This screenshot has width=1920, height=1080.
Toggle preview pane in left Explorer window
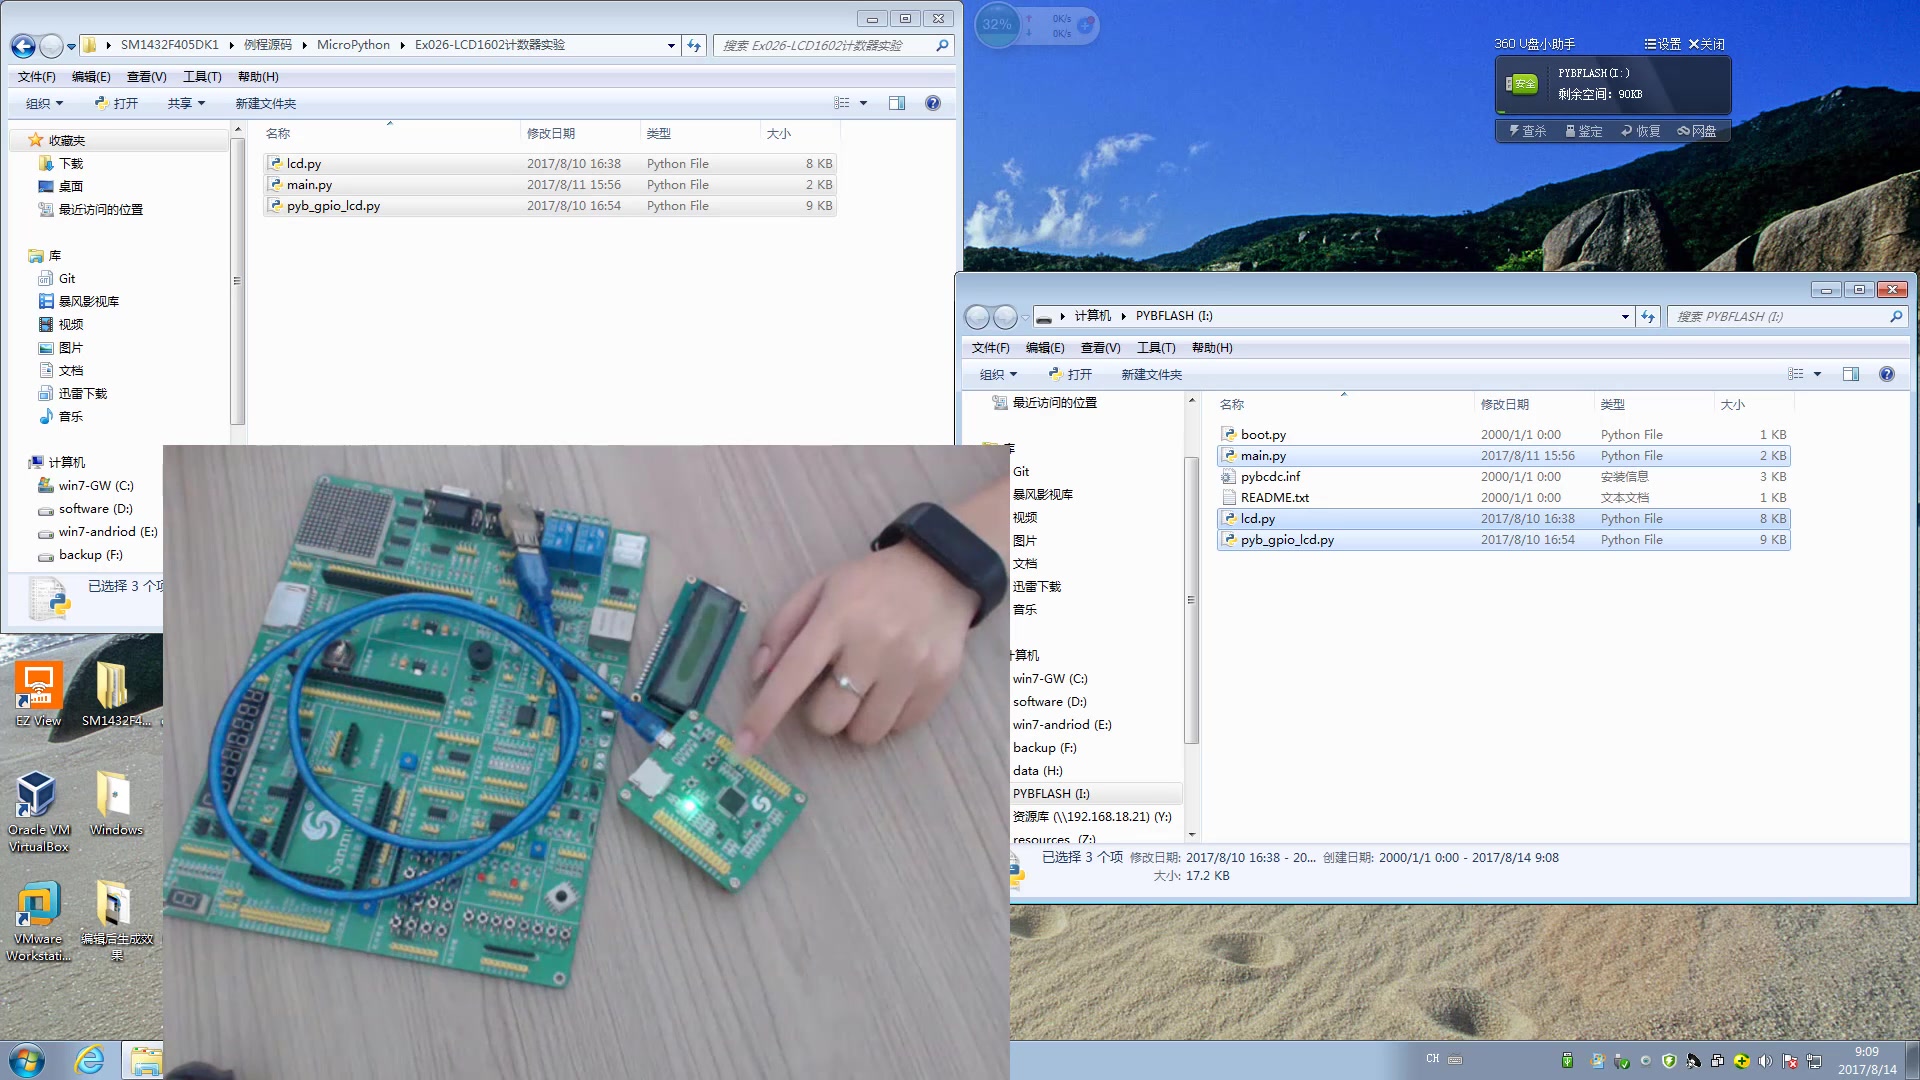click(897, 103)
